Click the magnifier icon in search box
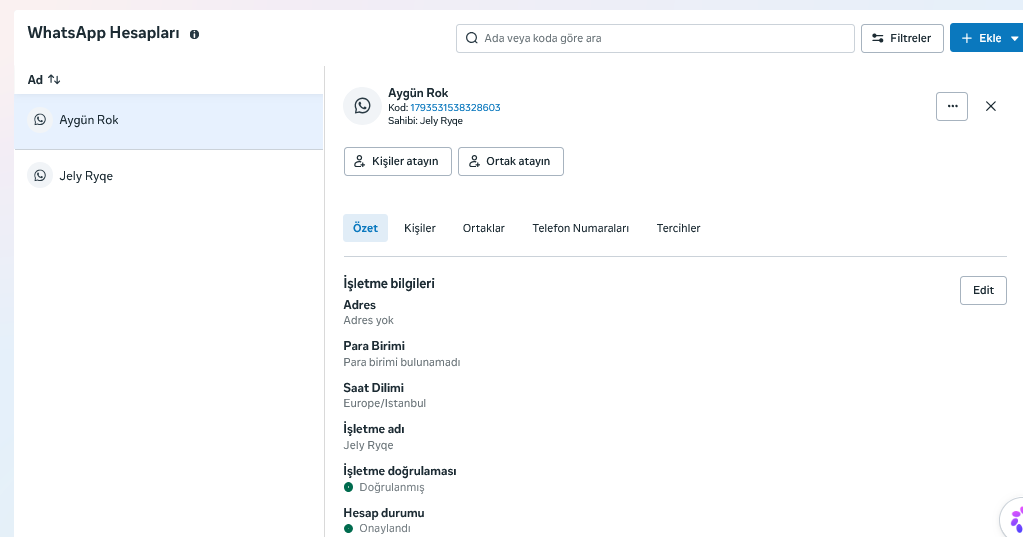 pos(472,39)
